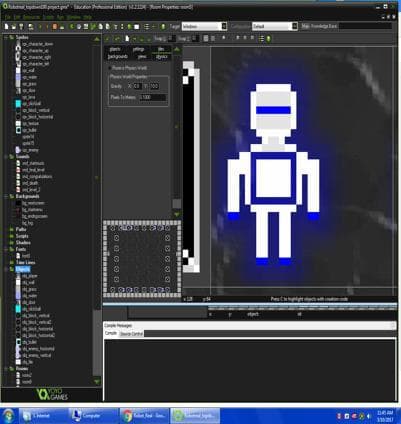Select font0 under the Fonts folder

26,256
